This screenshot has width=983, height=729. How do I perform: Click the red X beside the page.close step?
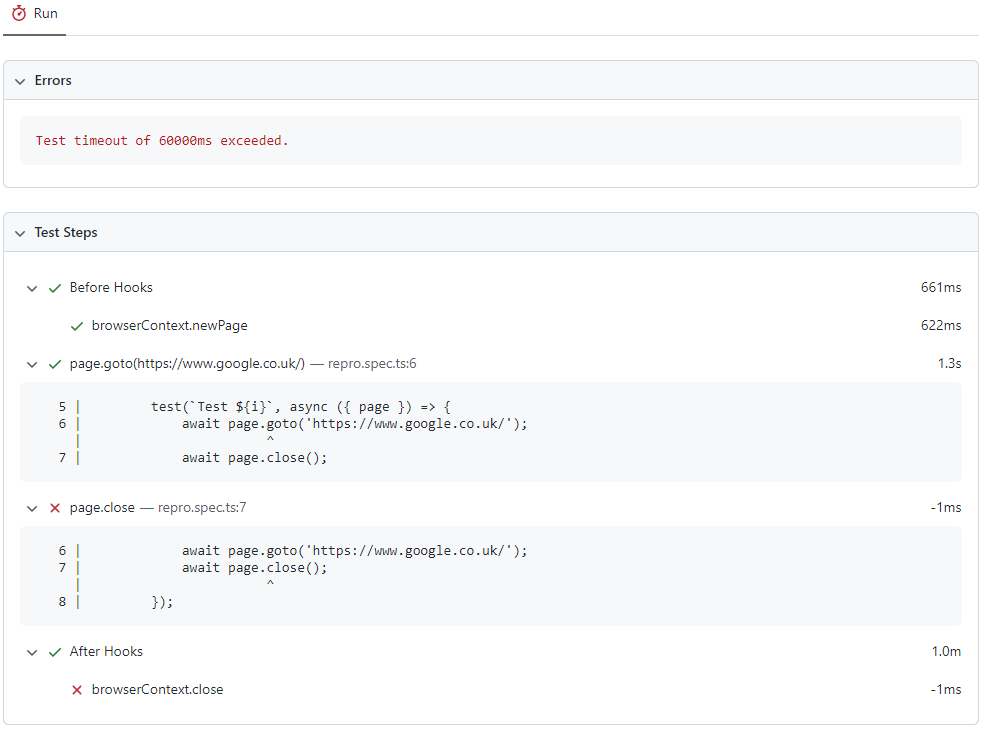(55, 507)
